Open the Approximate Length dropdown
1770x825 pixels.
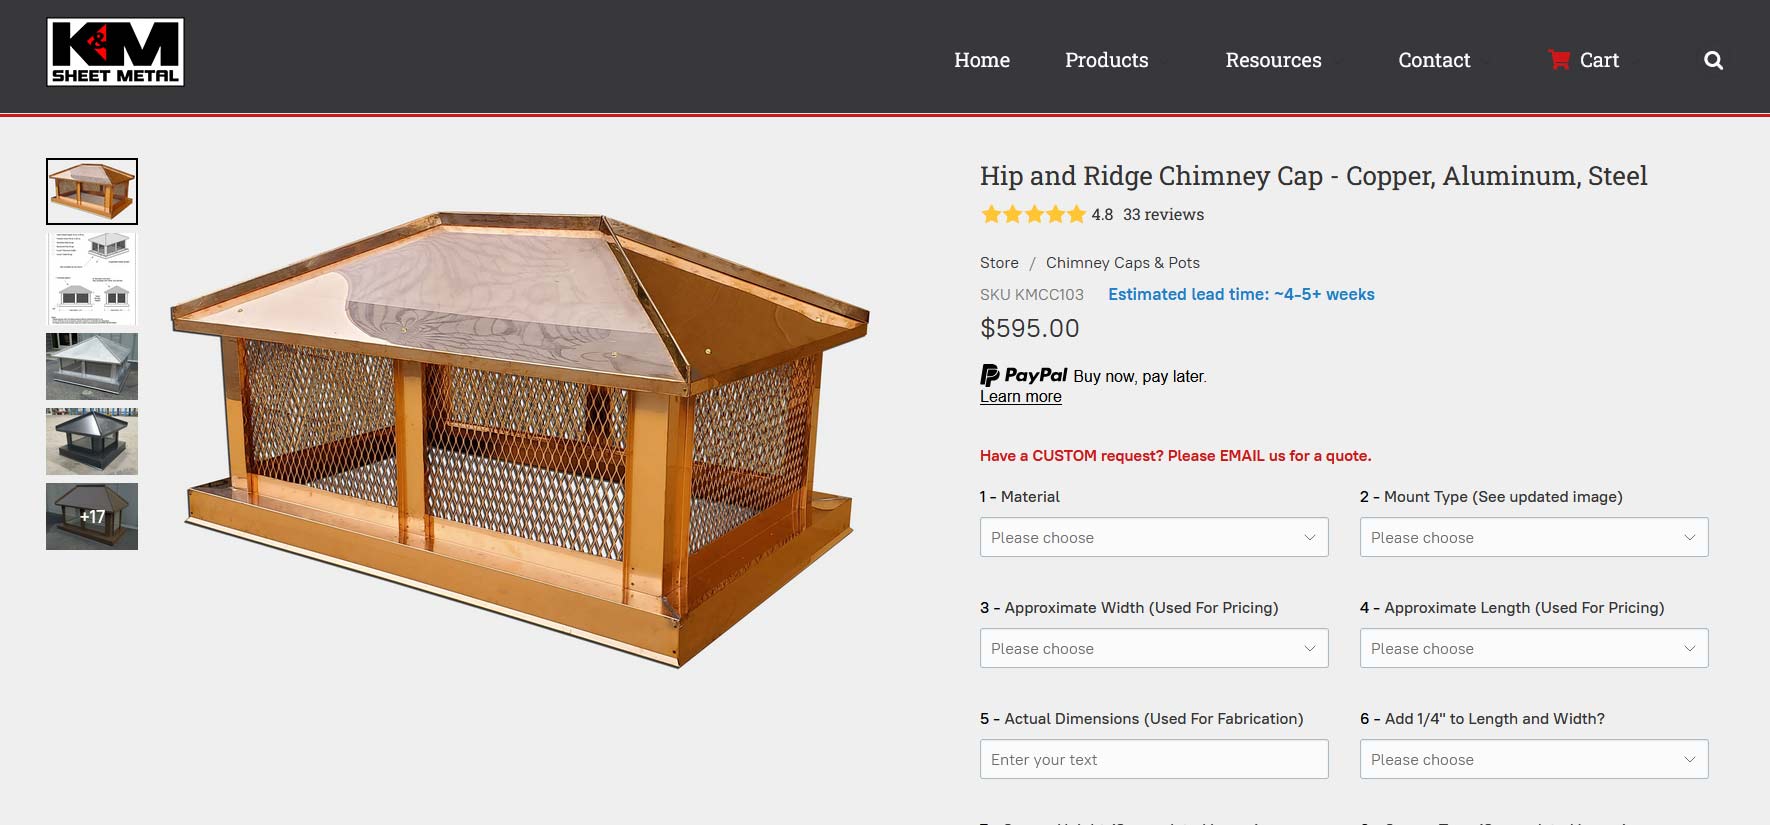(x=1533, y=648)
